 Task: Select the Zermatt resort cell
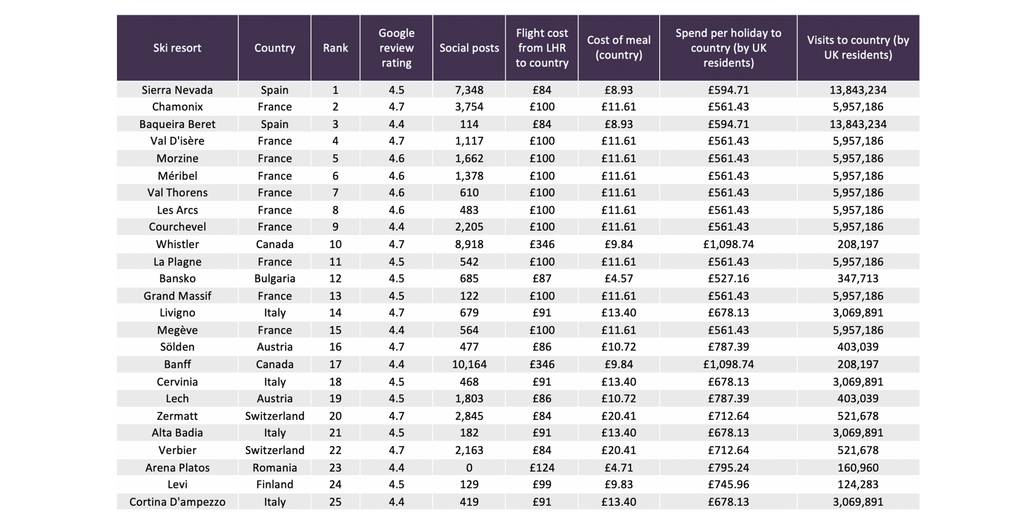point(177,416)
